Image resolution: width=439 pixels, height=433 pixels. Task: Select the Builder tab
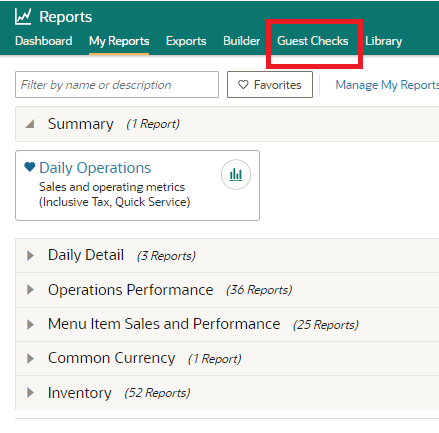coord(242,41)
